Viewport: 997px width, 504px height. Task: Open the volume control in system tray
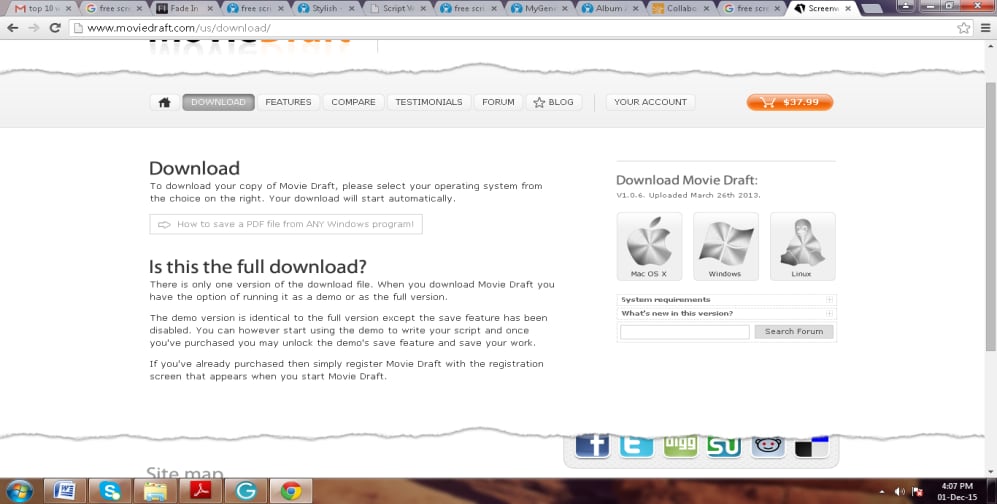click(x=900, y=491)
